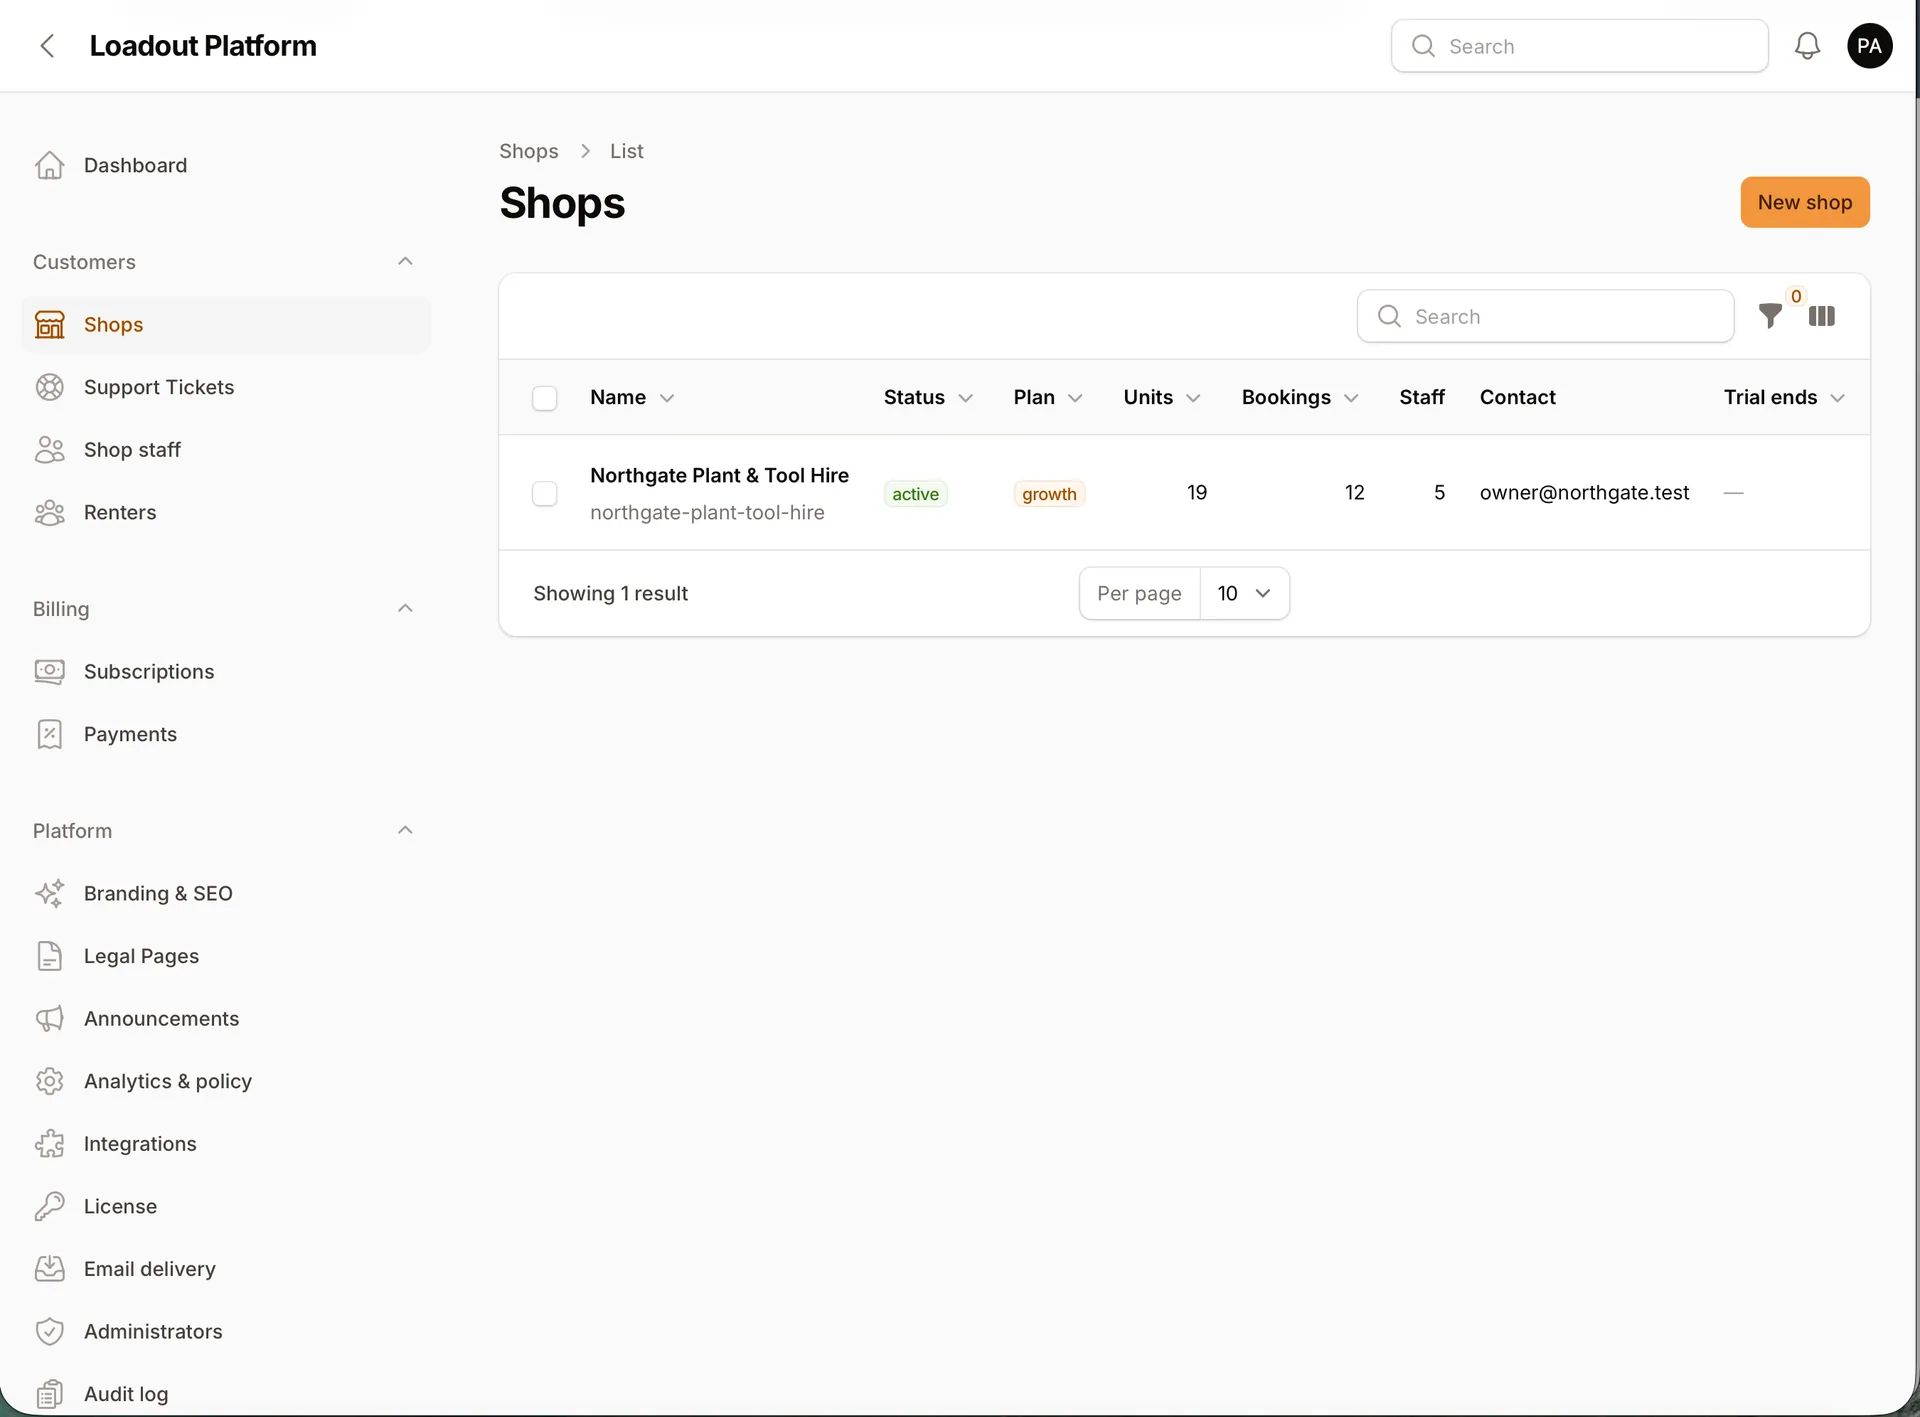1920x1417 pixels.
Task: Open Shops in the sidebar
Action: [x=226, y=325]
